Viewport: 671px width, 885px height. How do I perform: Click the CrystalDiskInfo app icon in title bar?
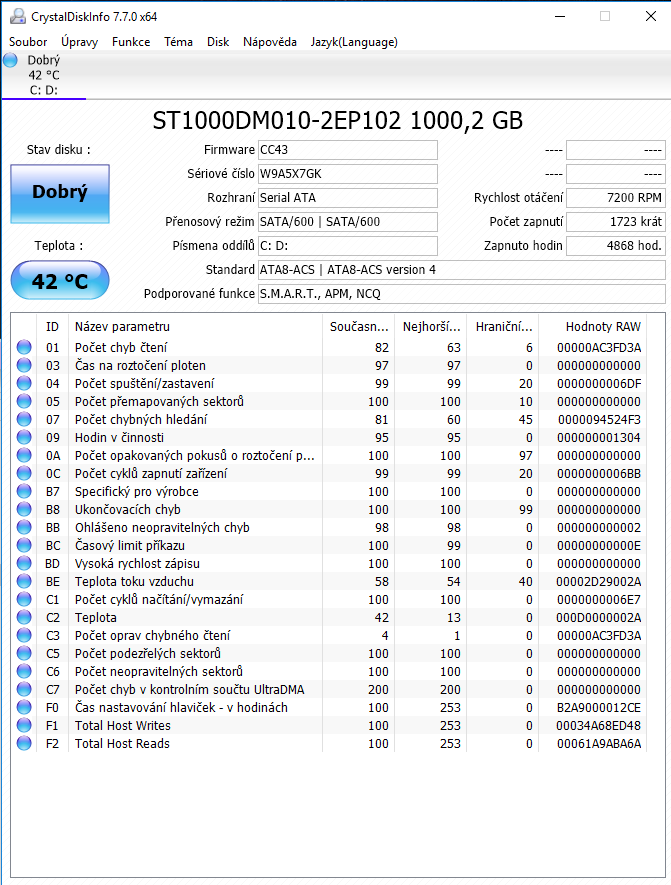[x=17, y=16]
